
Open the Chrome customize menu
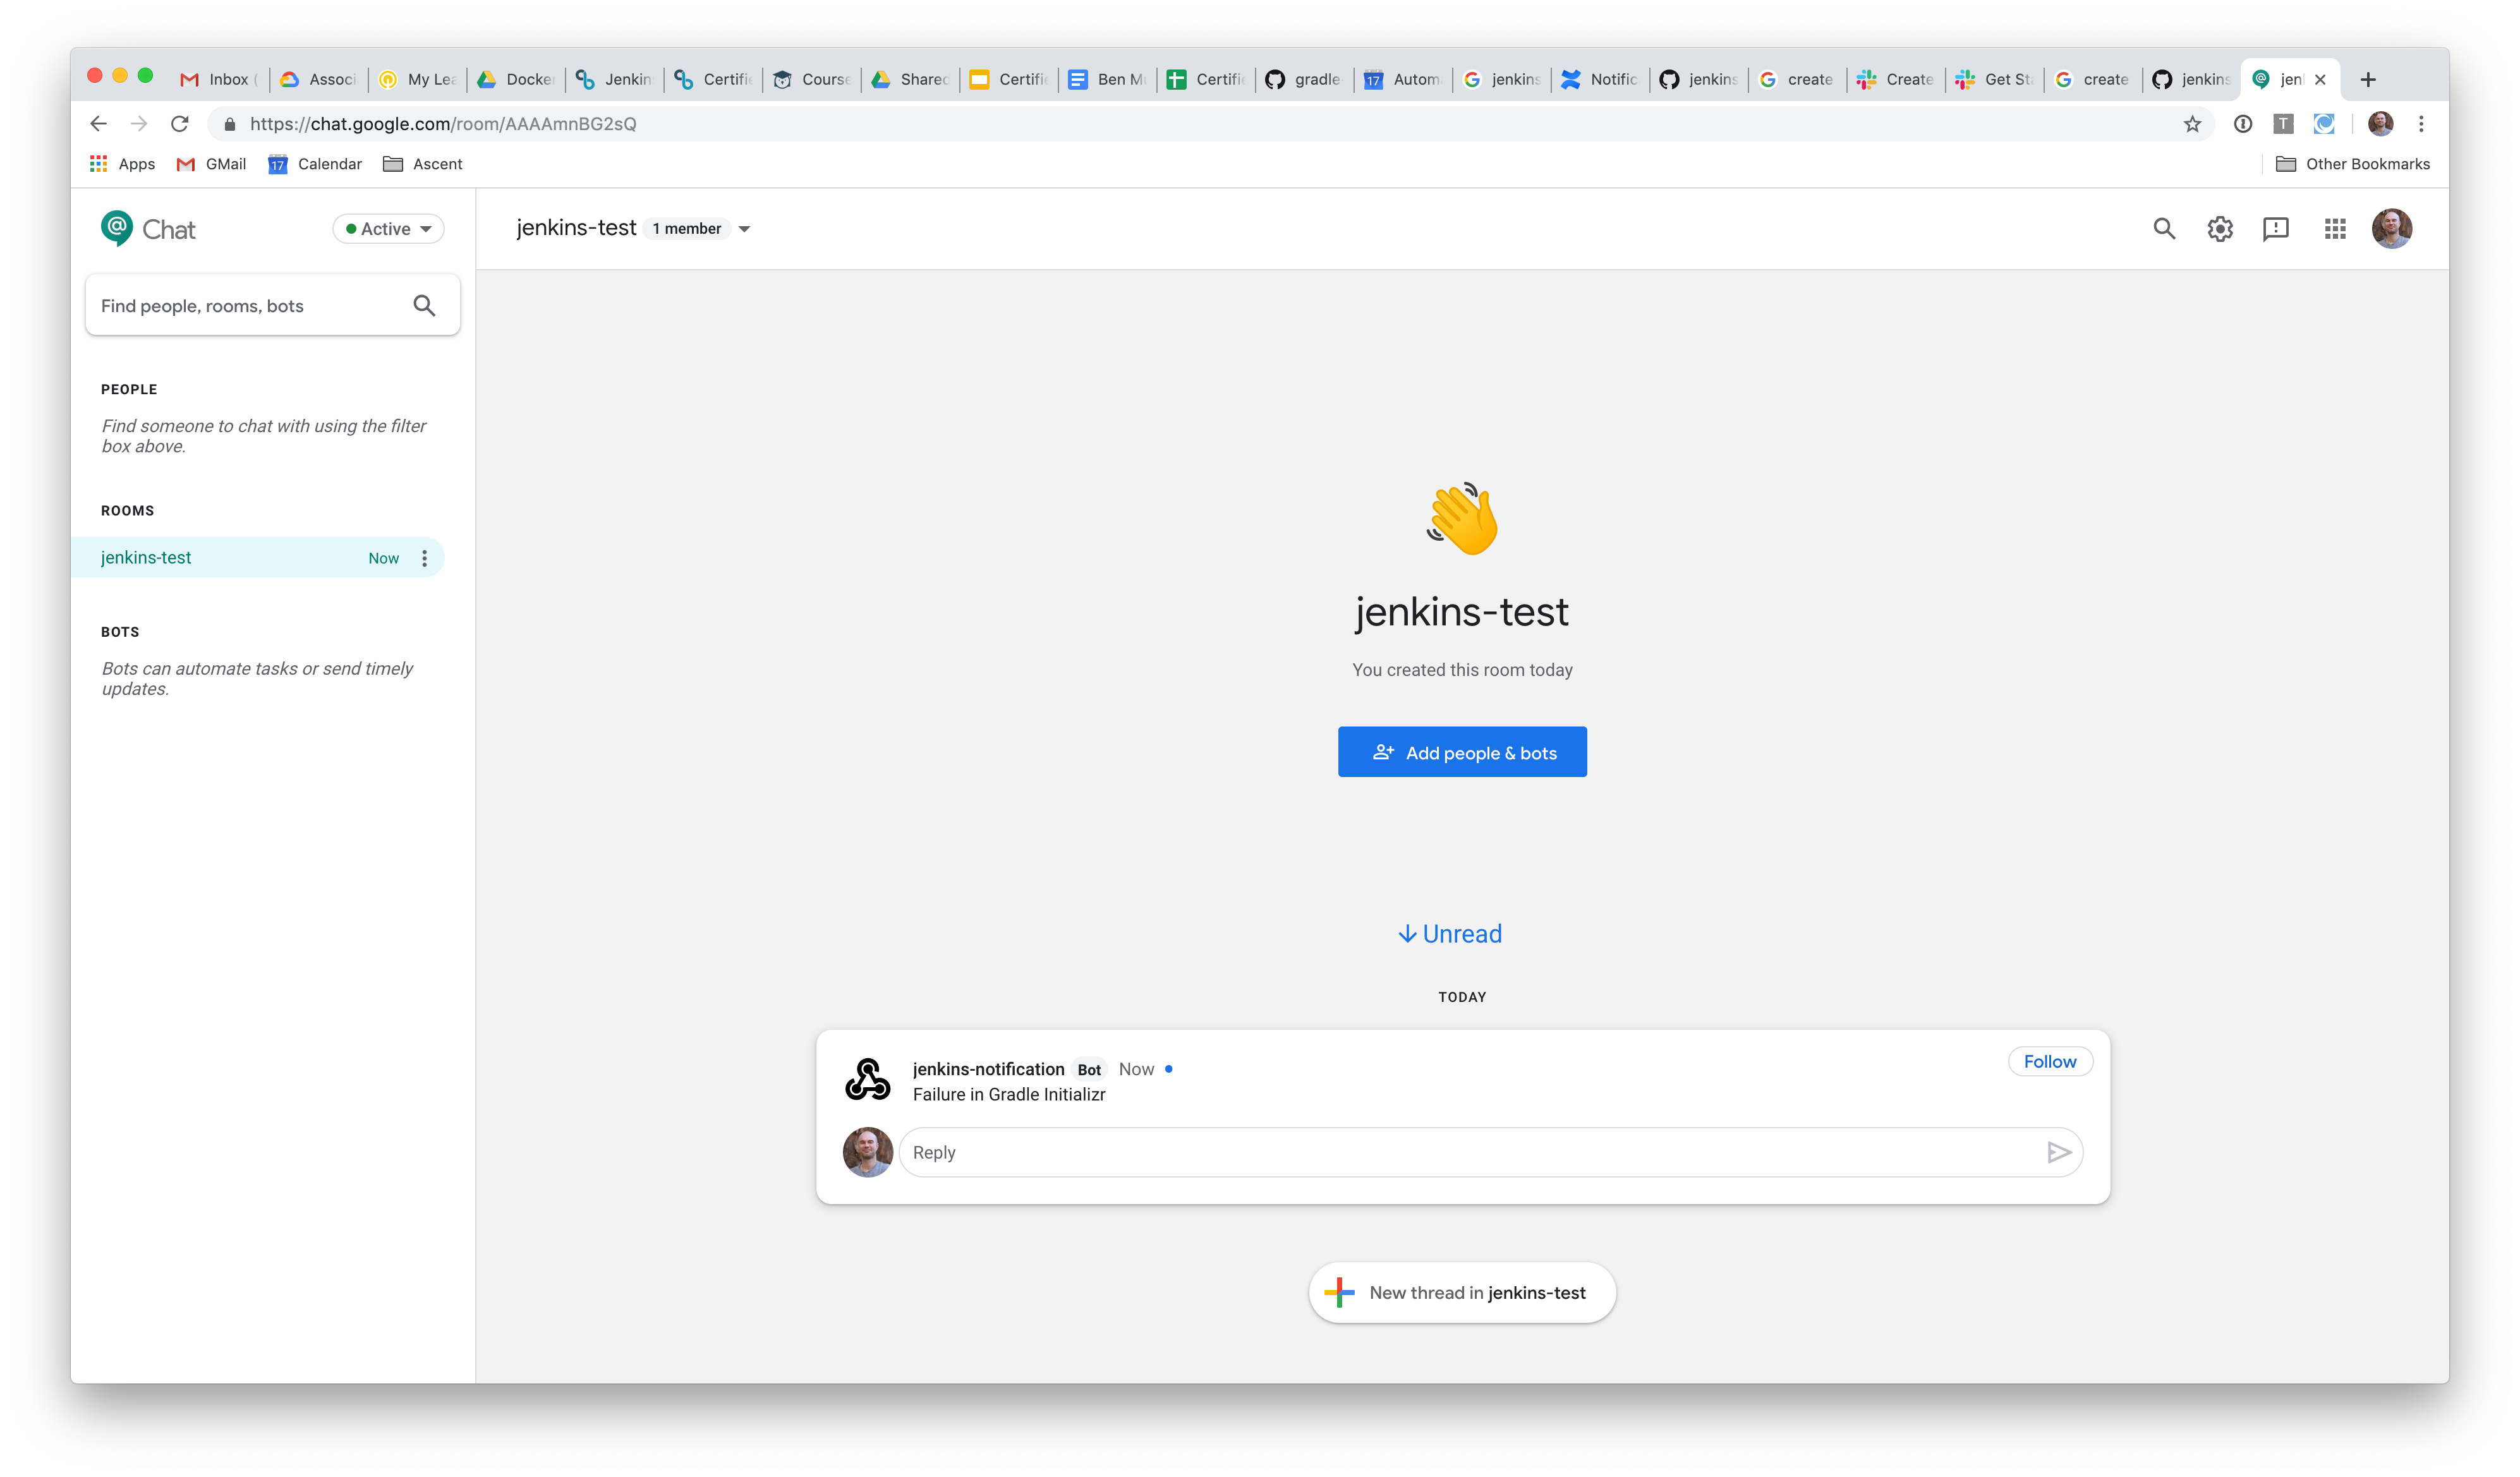(x=2422, y=124)
